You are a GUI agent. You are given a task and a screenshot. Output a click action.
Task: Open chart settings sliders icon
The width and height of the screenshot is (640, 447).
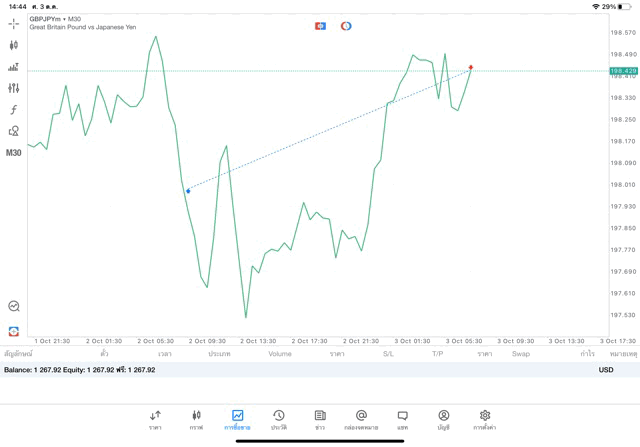(x=13, y=89)
